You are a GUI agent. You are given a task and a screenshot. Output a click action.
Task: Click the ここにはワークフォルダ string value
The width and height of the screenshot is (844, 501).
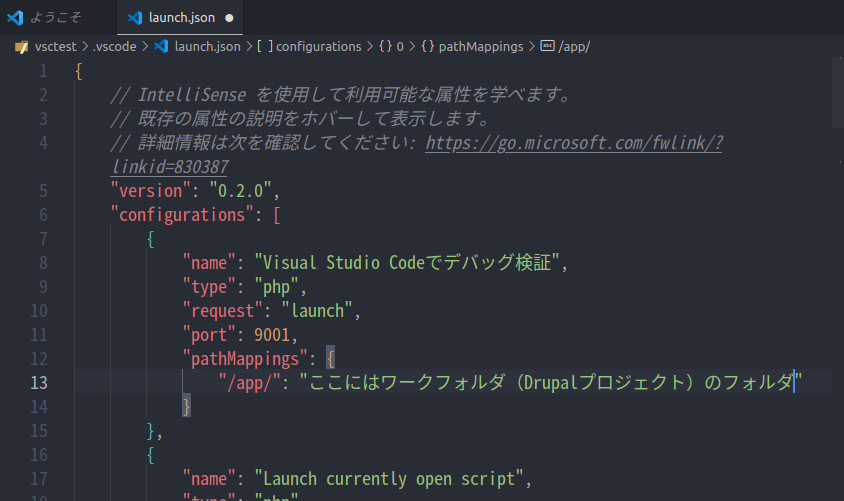pyautogui.click(x=551, y=383)
